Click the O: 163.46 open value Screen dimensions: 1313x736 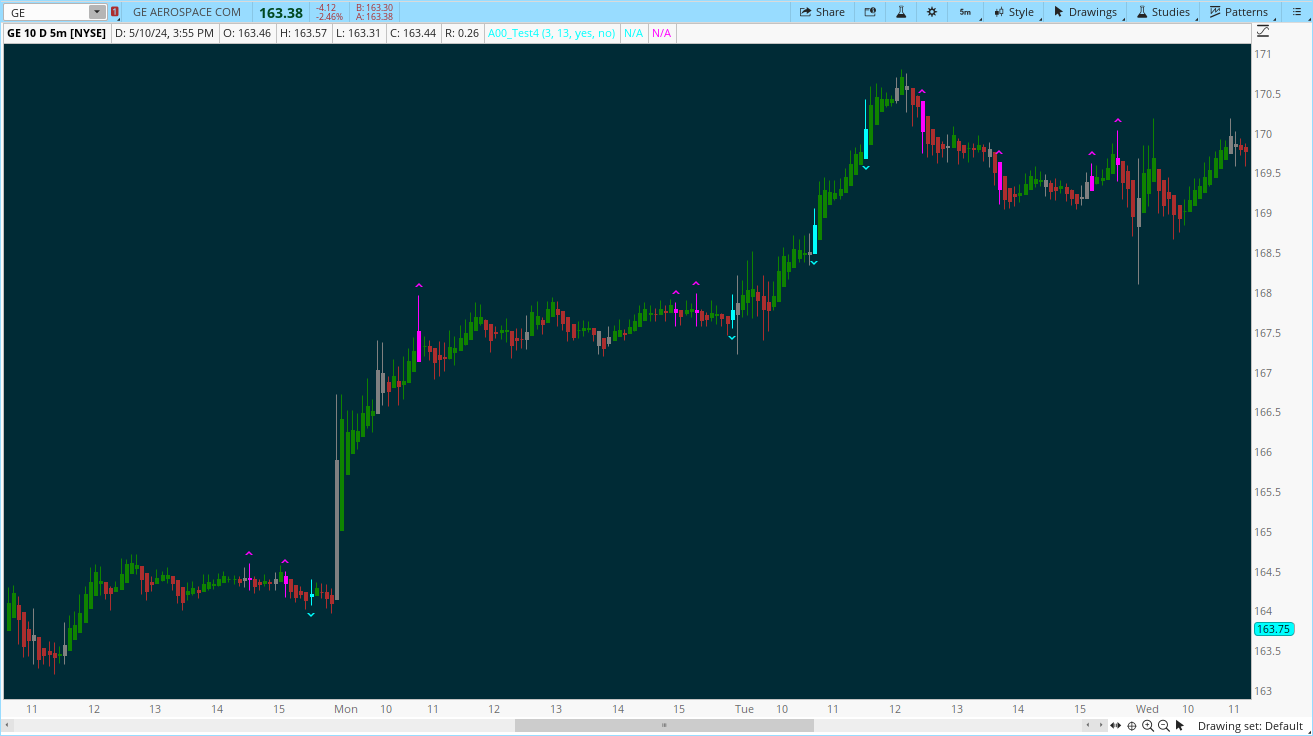(246, 33)
